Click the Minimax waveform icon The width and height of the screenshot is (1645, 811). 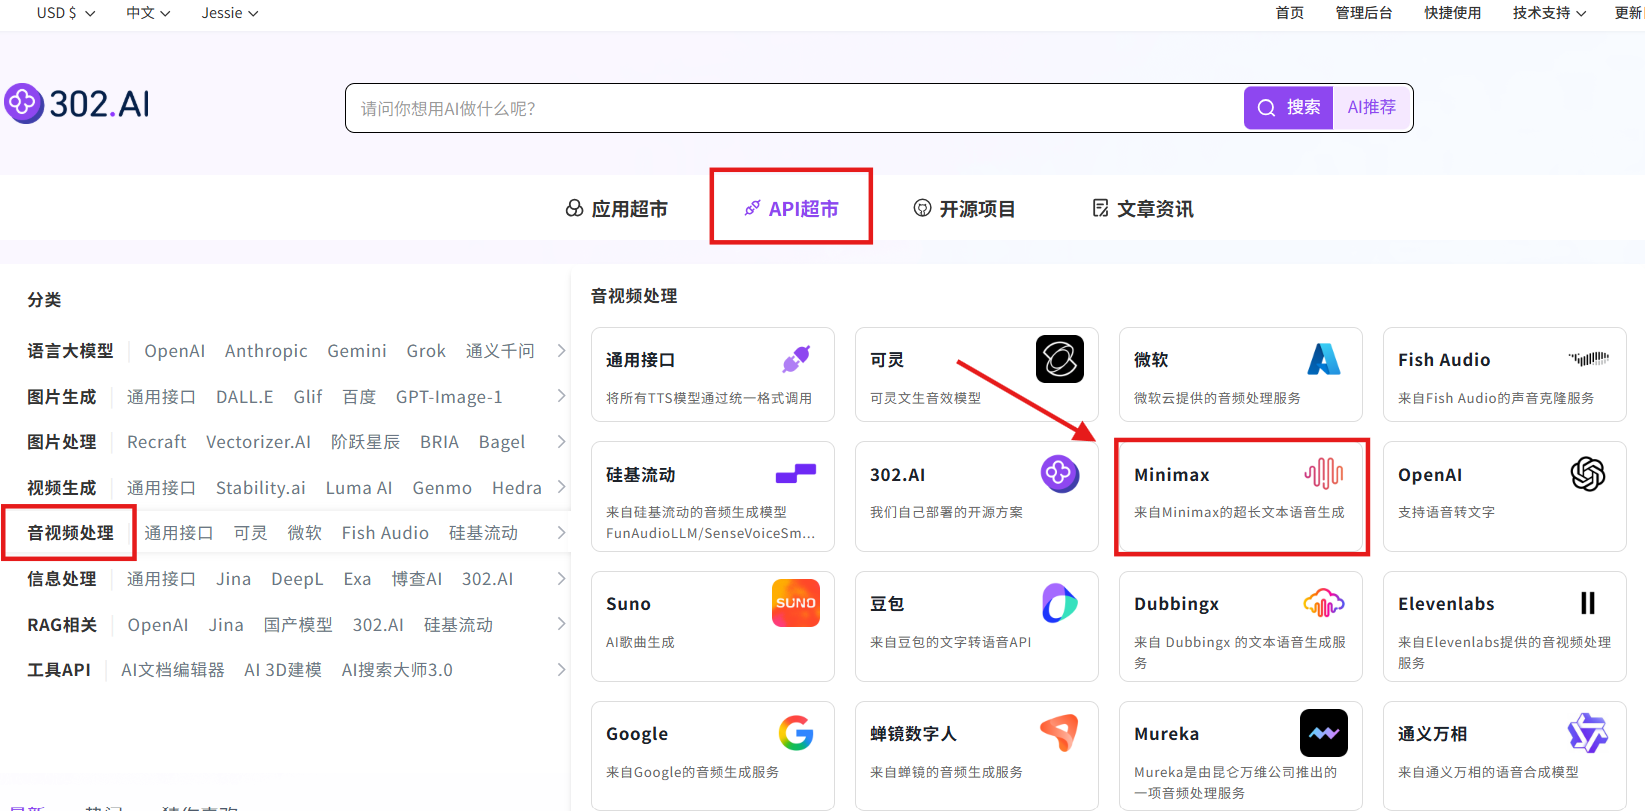[x=1324, y=473]
